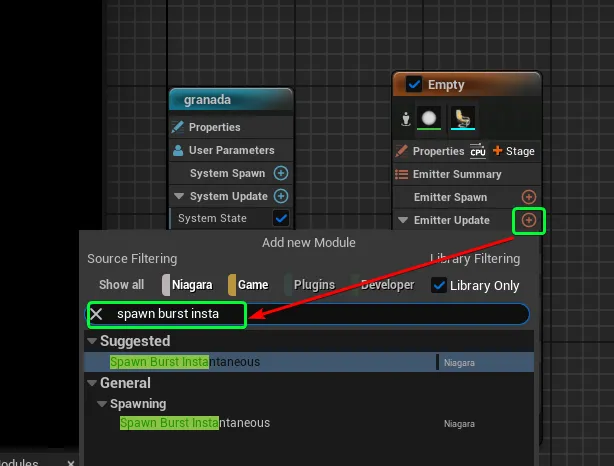
Task: Click the plus icon next to Emitter Update
Action: point(529,220)
